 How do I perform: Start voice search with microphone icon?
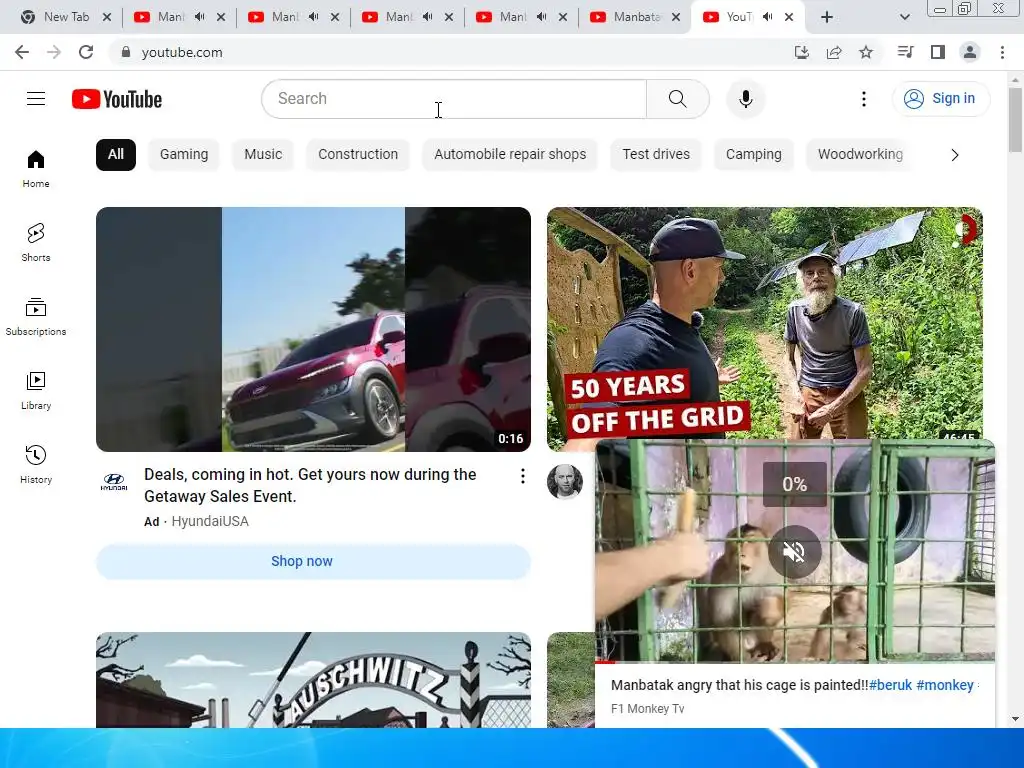[x=746, y=99]
